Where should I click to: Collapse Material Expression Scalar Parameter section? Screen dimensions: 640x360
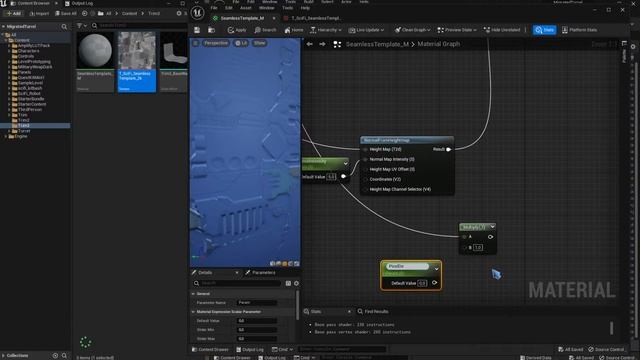pyautogui.click(x=193, y=312)
